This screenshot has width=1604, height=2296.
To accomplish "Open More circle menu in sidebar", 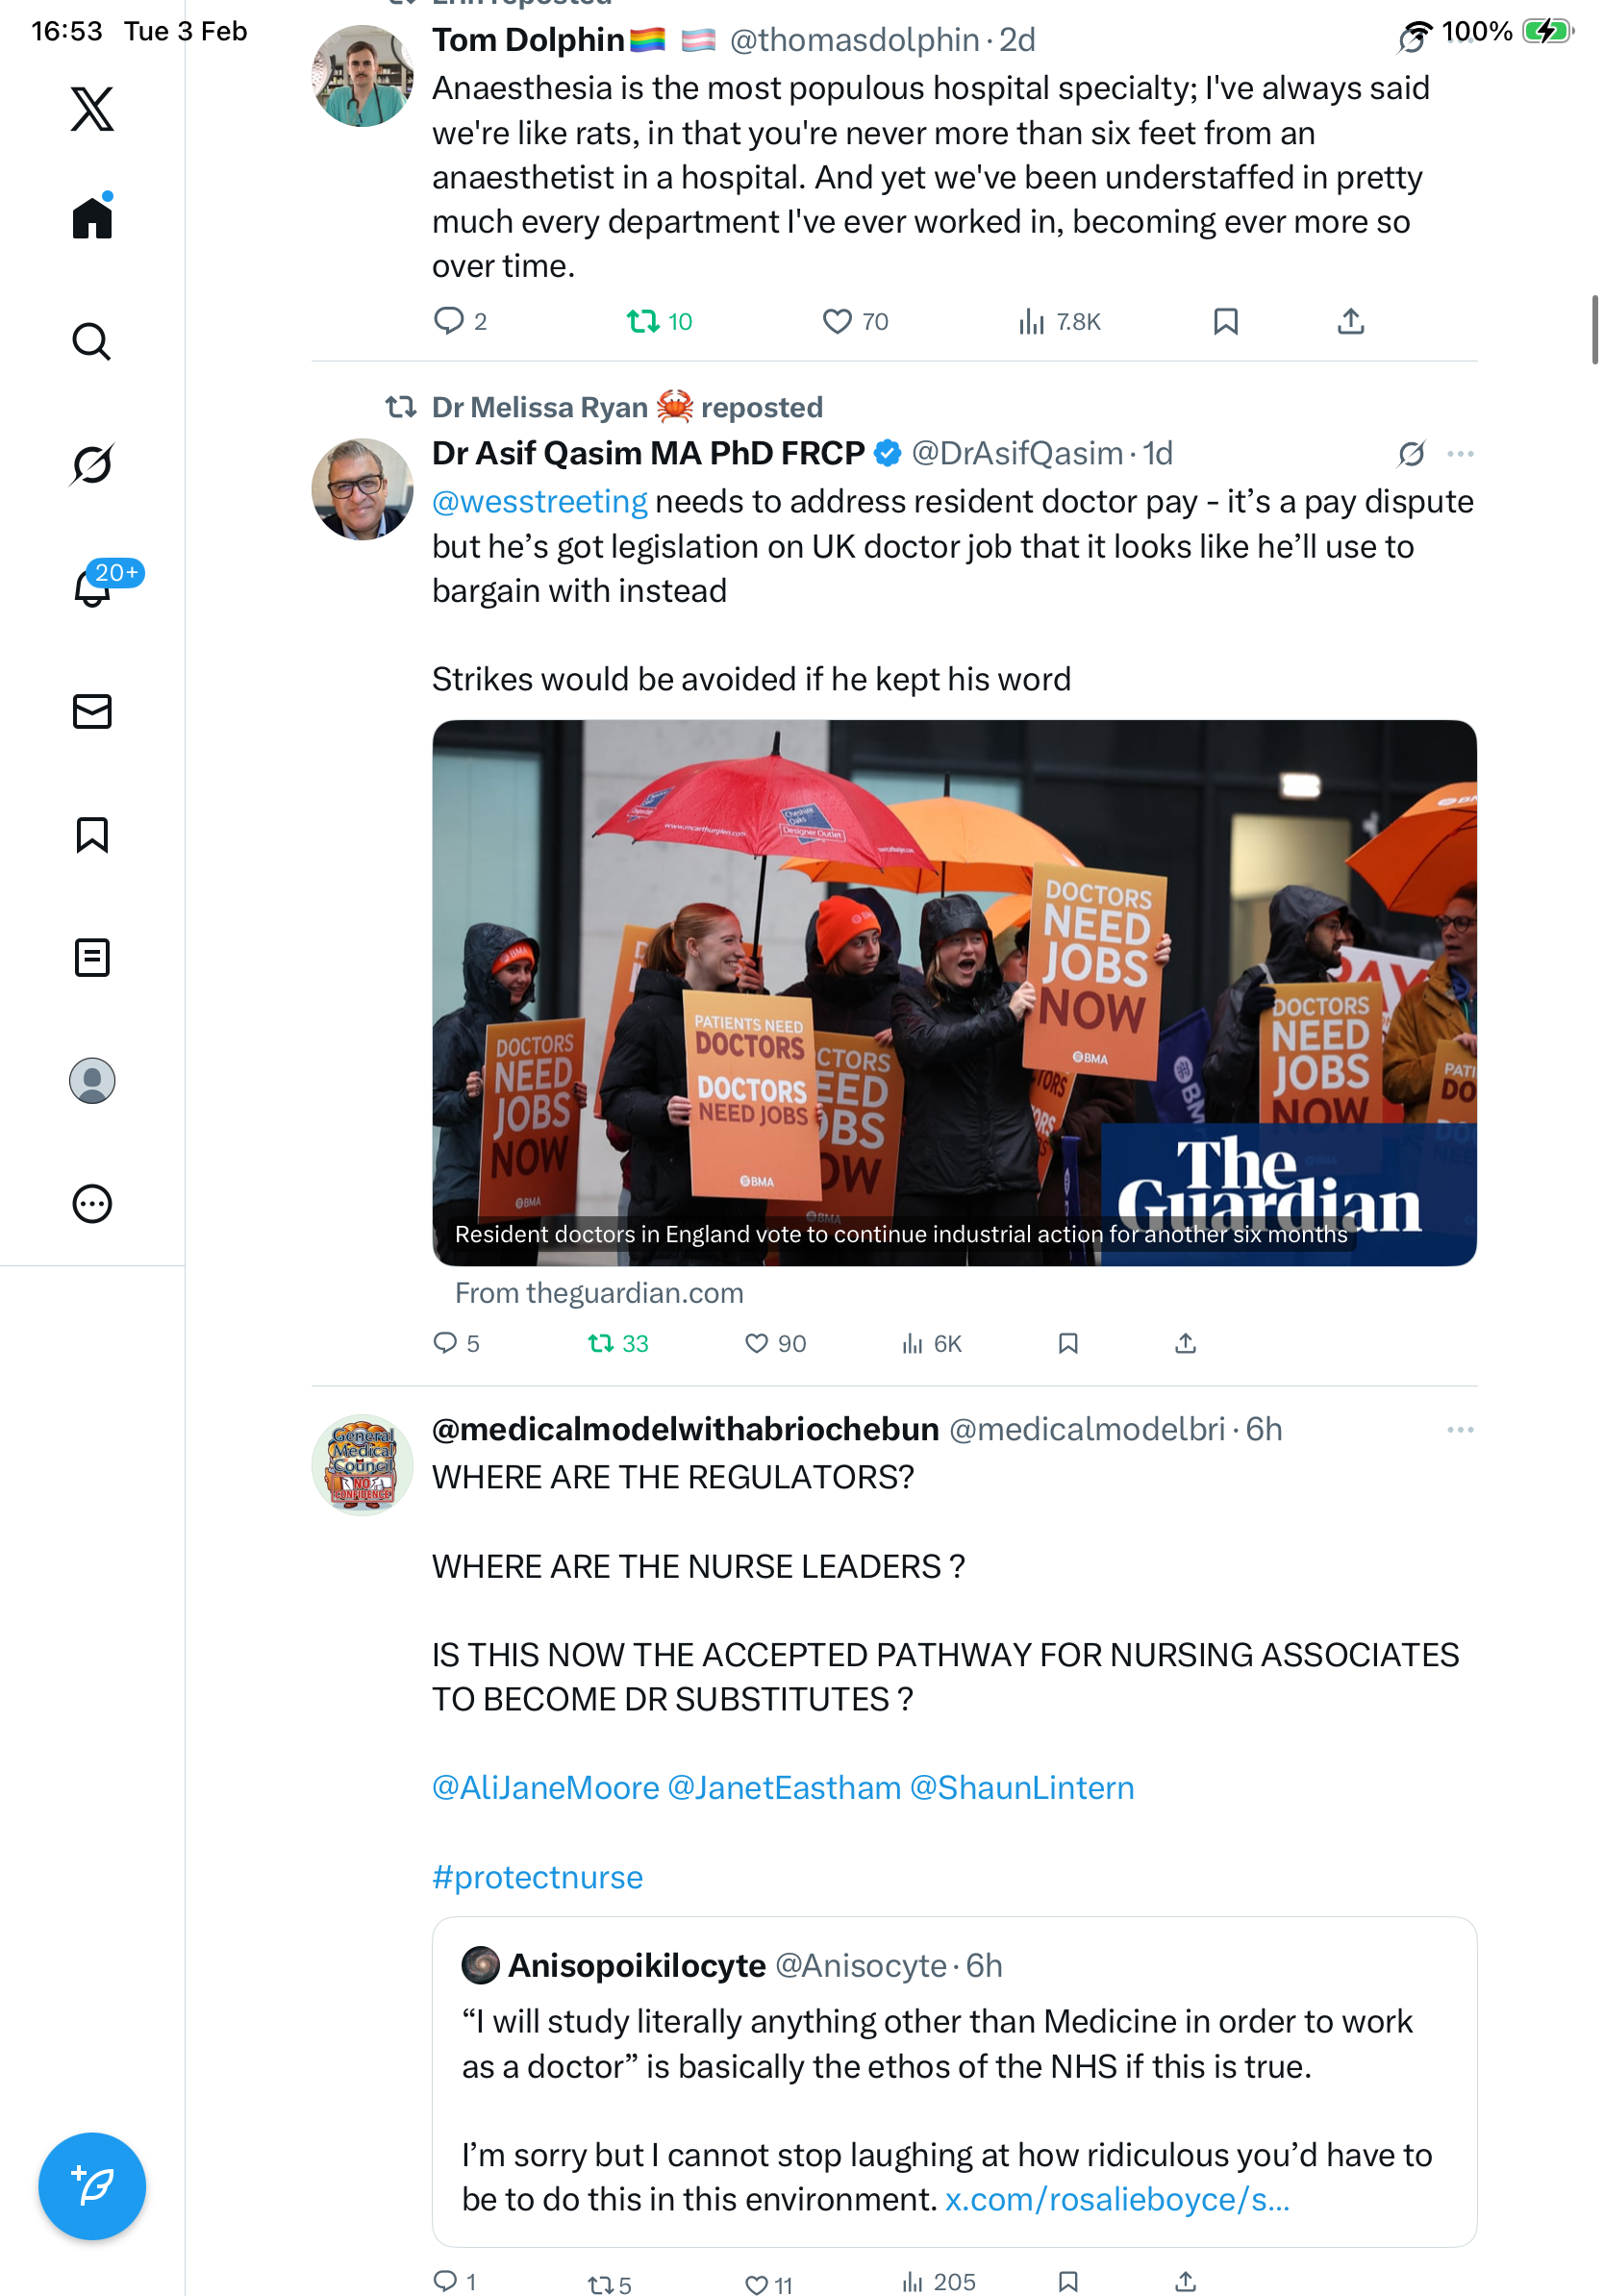I will click(x=92, y=1203).
